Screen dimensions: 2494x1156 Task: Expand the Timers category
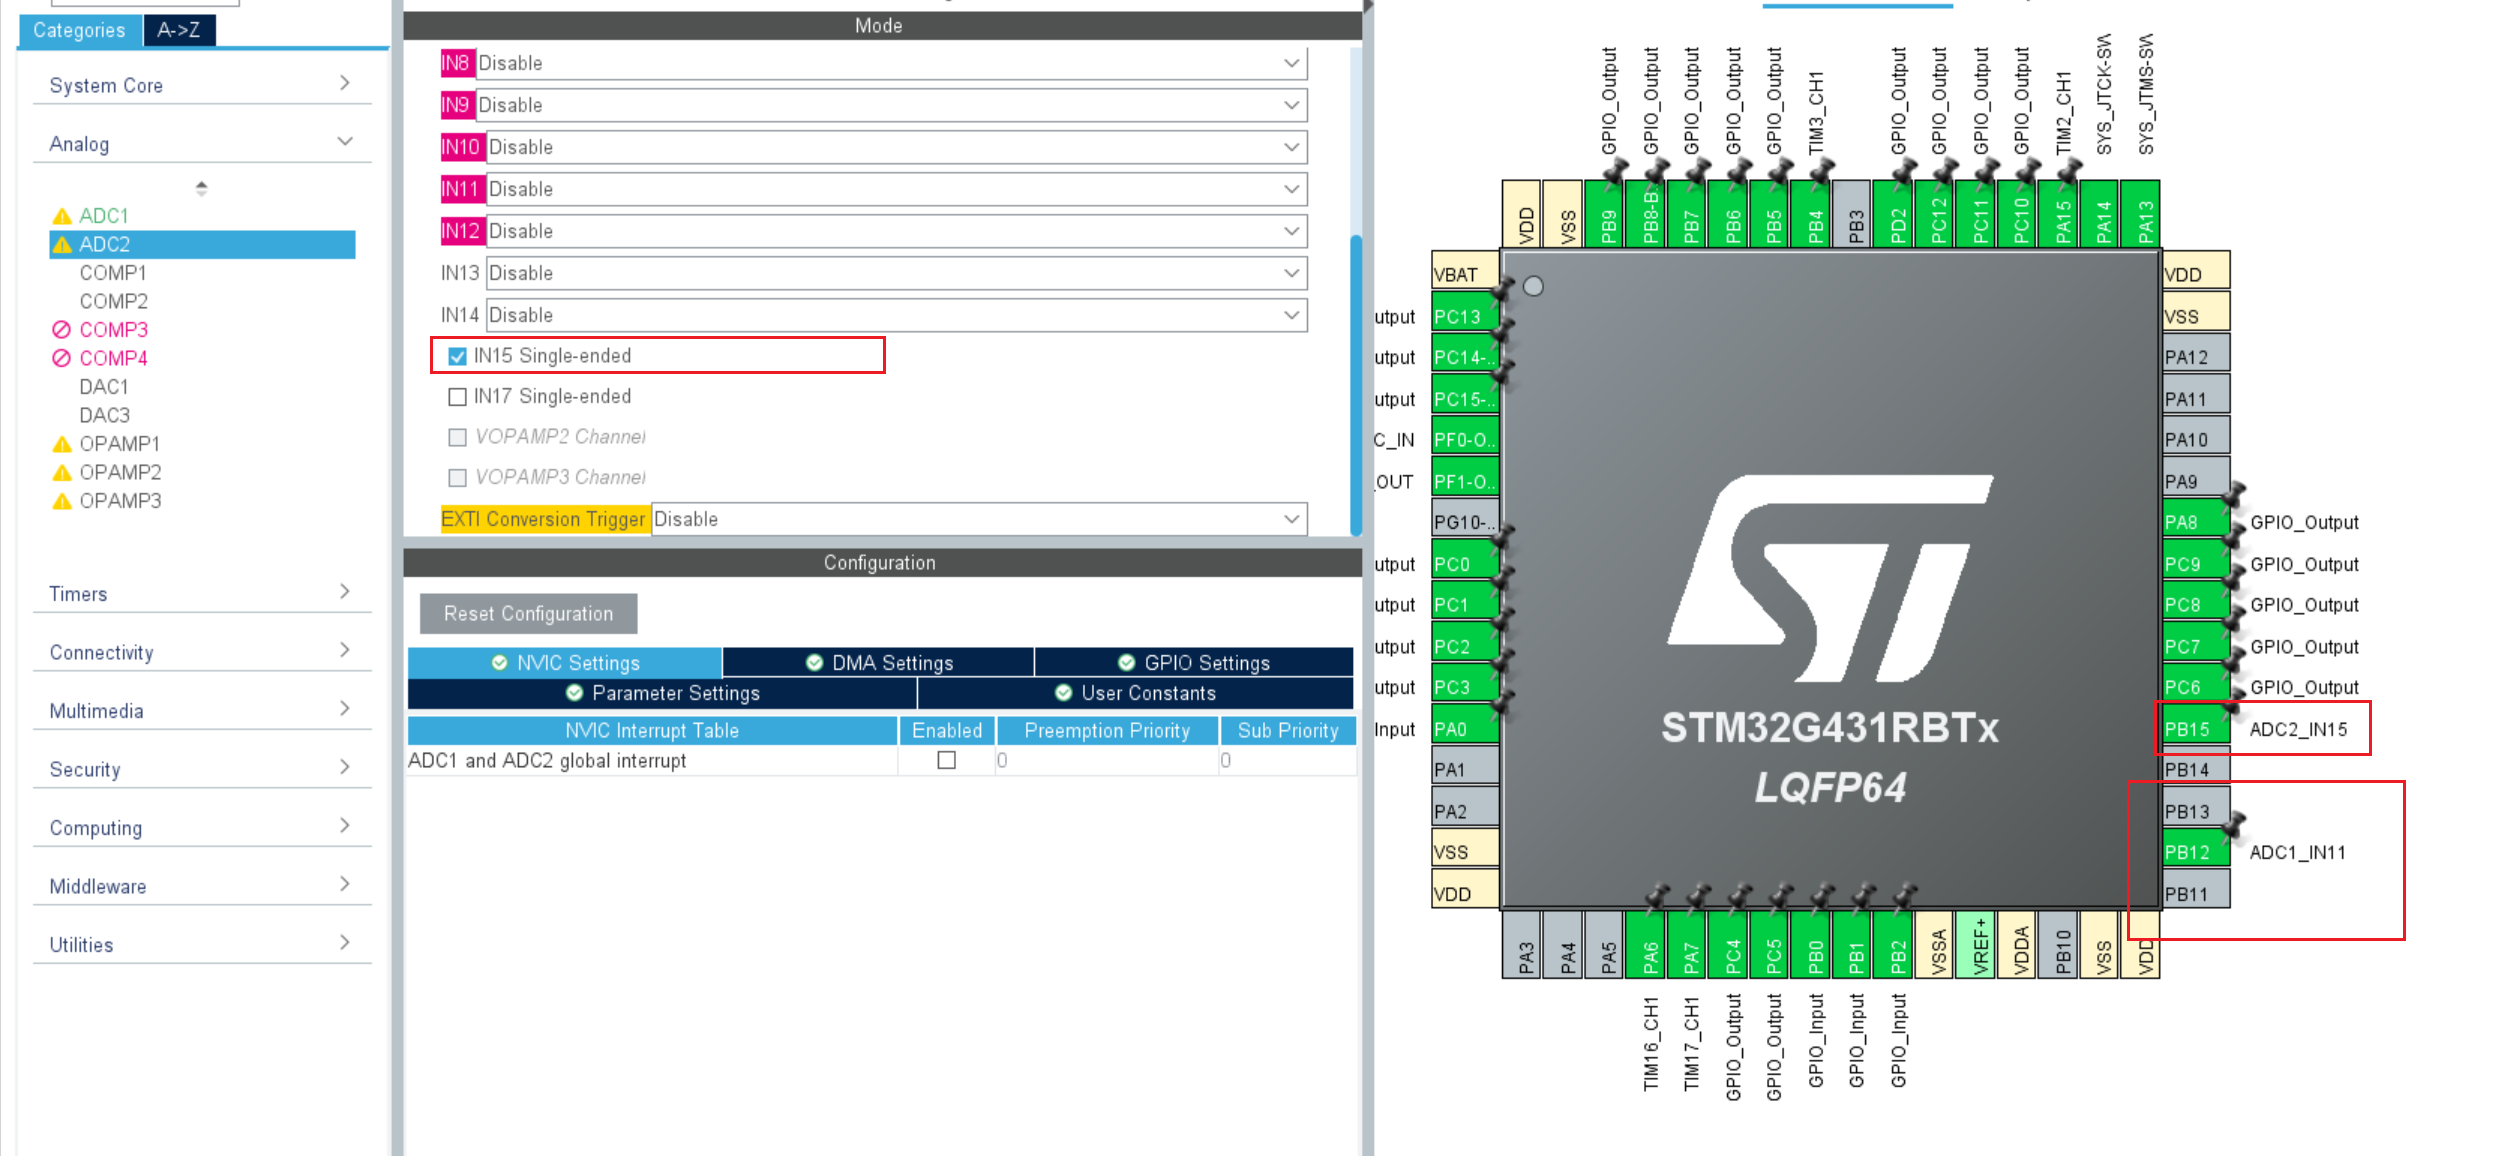201,593
